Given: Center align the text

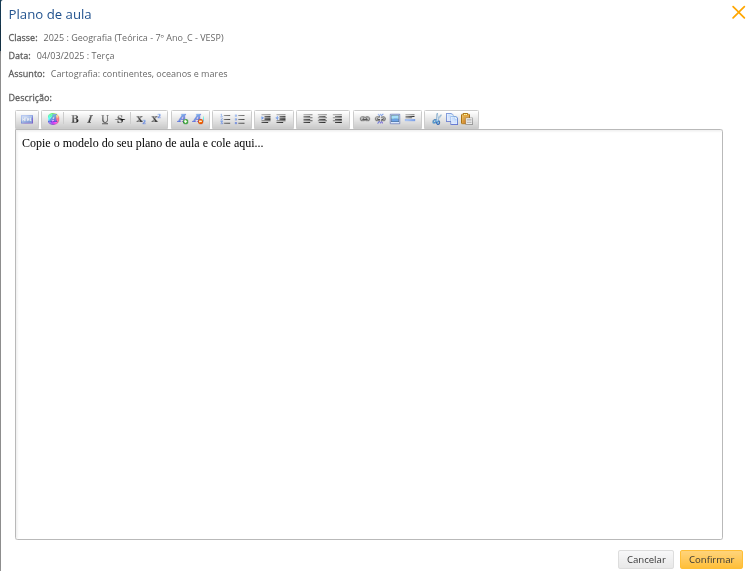Looking at the screenshot, I should click(x=322, y=119).
